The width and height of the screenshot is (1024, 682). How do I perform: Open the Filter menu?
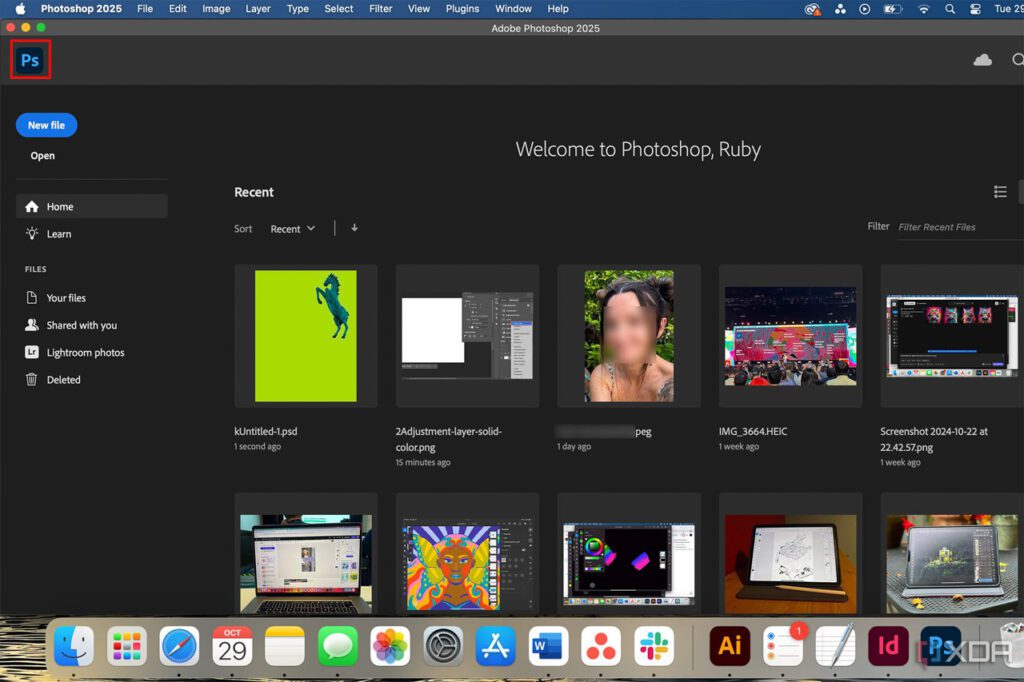tap(381, 8)
